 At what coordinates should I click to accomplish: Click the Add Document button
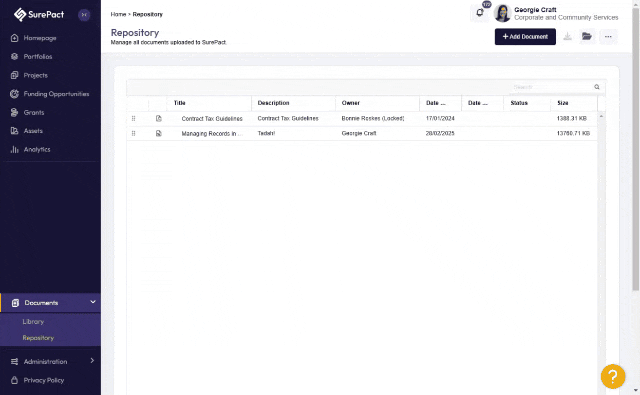(x=525, y=37)
